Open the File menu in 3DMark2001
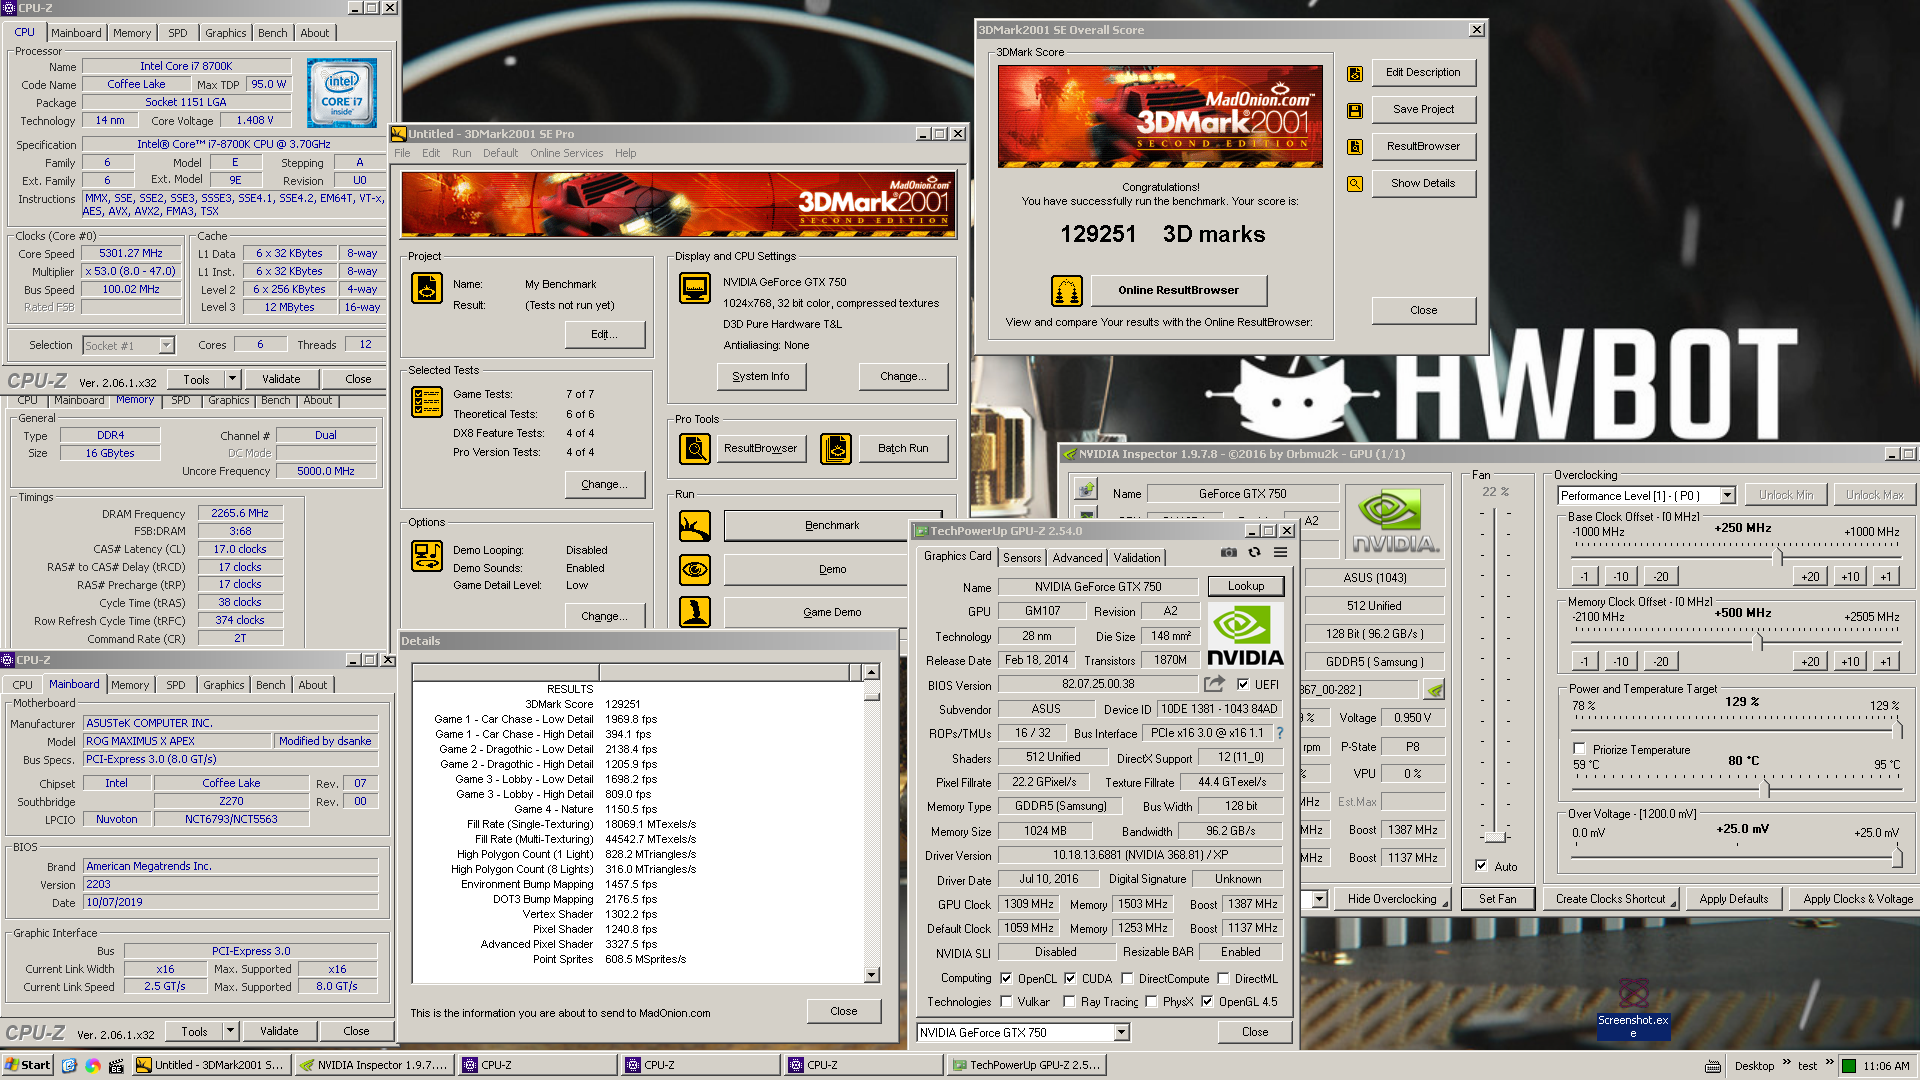1920x1080 pixels. (x=402, y=153)
